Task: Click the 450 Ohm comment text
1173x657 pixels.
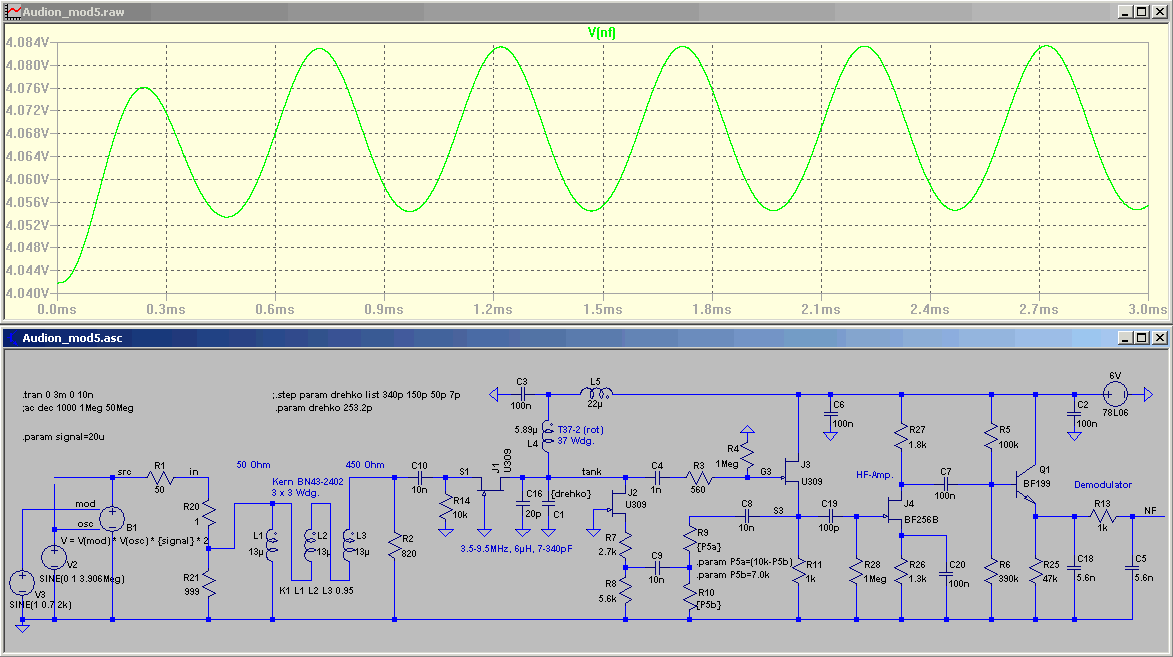Action: coord(365,465)
